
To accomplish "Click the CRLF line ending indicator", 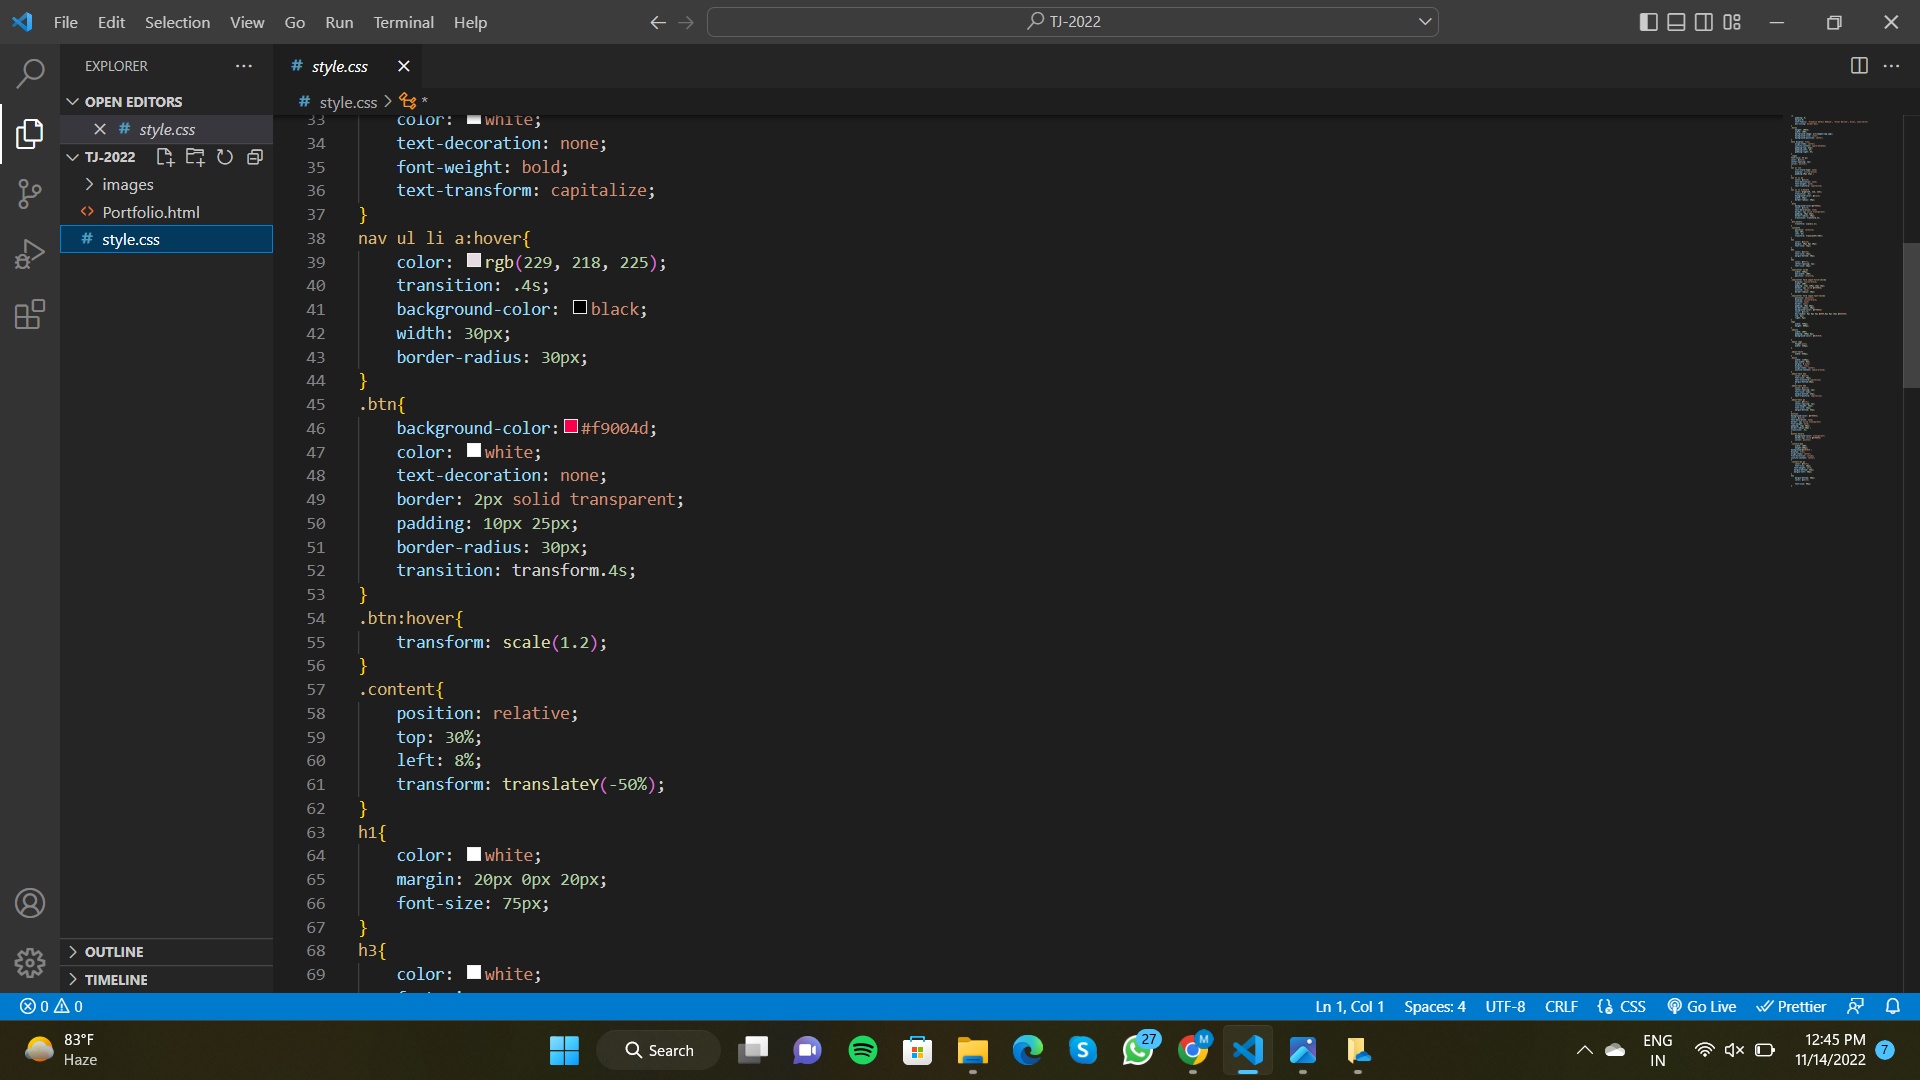I will pyautogui.click(x=1561, y=1006).
